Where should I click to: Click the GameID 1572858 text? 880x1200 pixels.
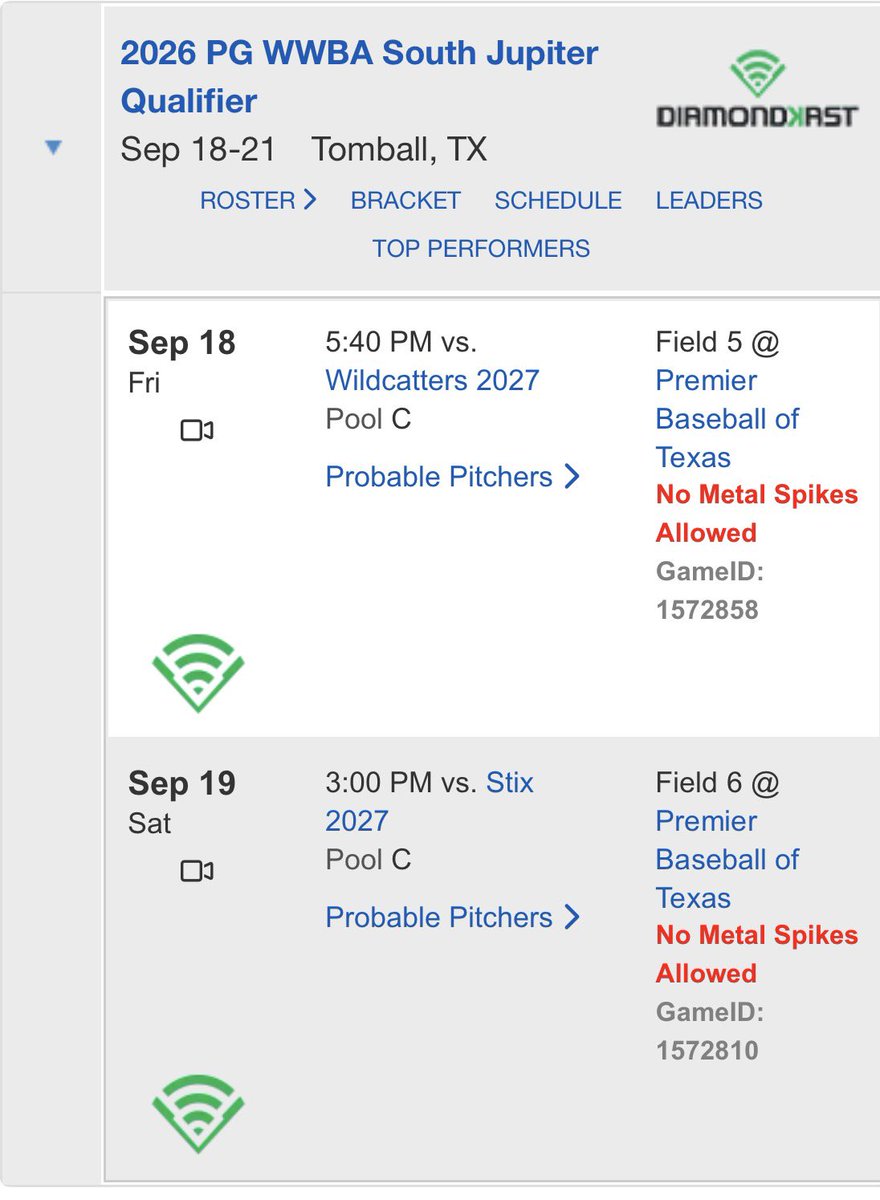[709, 590]
